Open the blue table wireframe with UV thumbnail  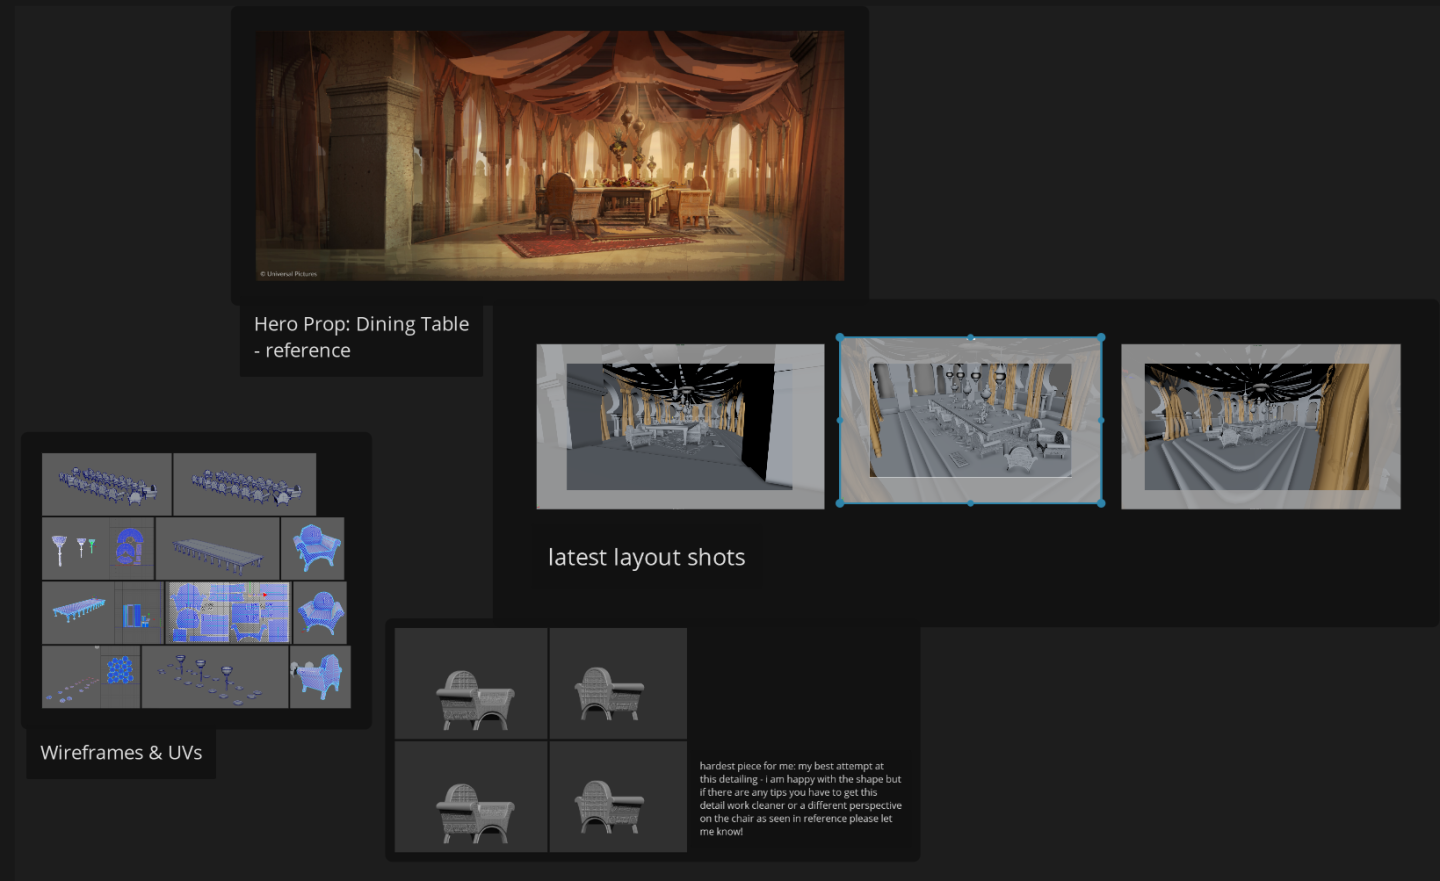[x=103, y=612]
